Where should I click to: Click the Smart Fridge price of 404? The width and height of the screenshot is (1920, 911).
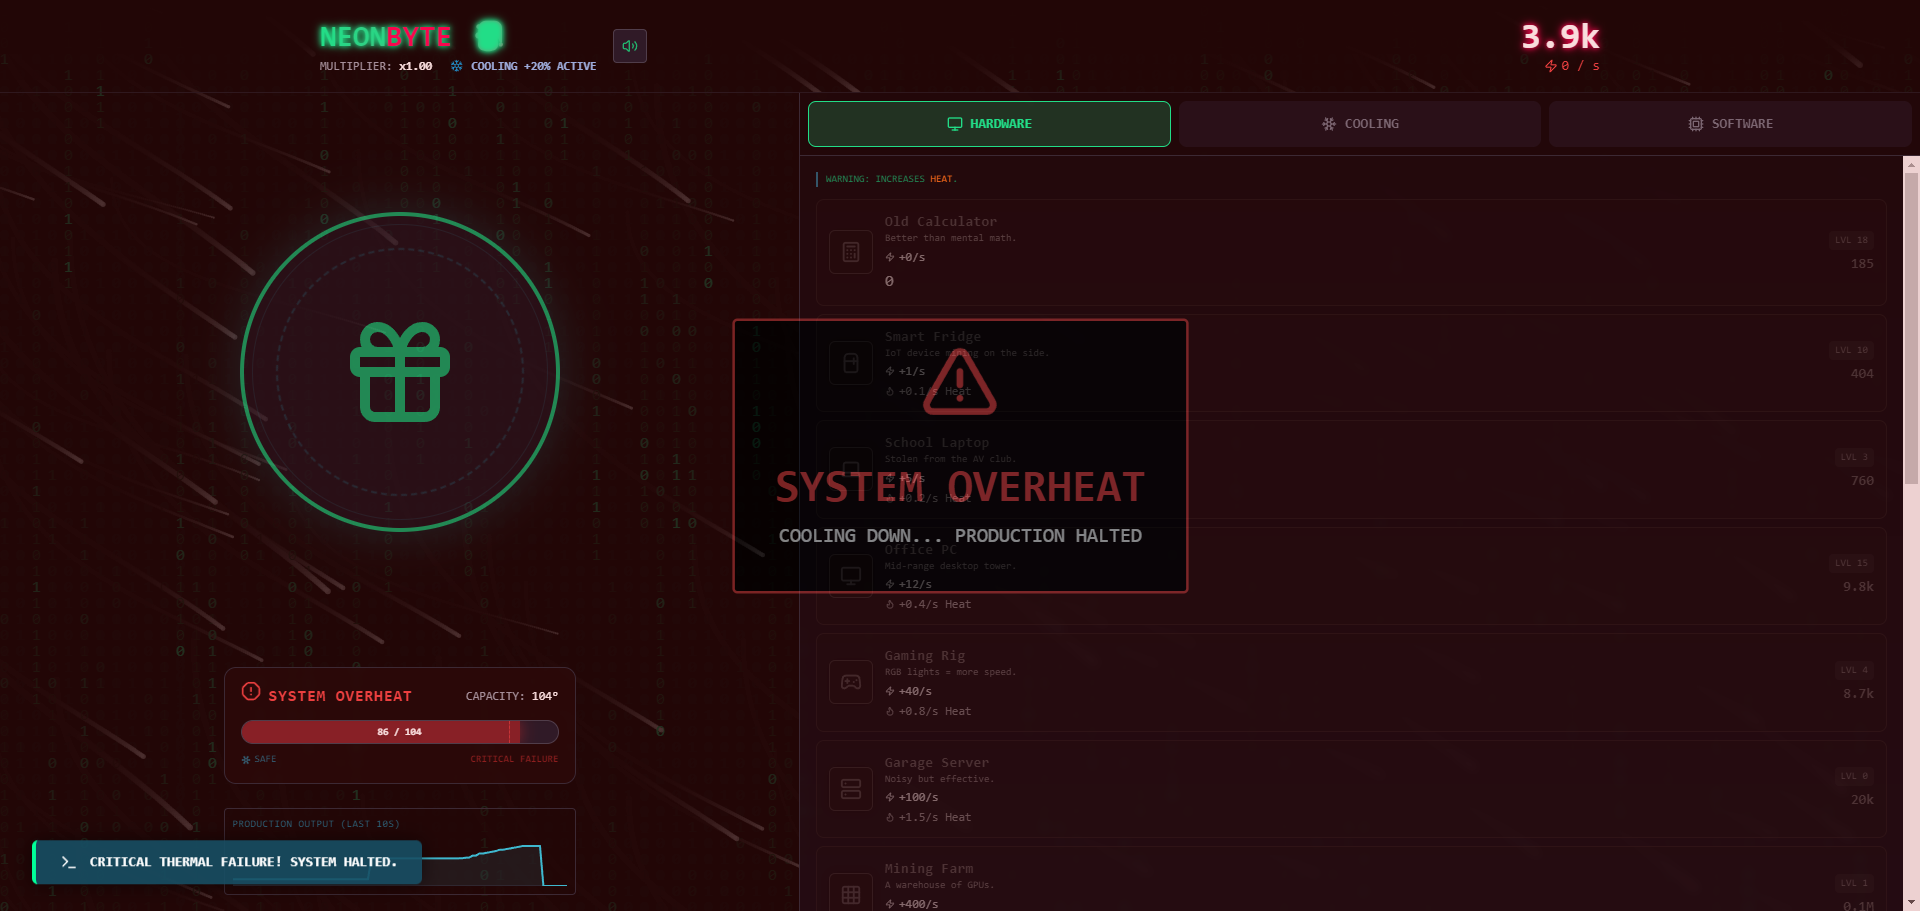click(1862, 374)
